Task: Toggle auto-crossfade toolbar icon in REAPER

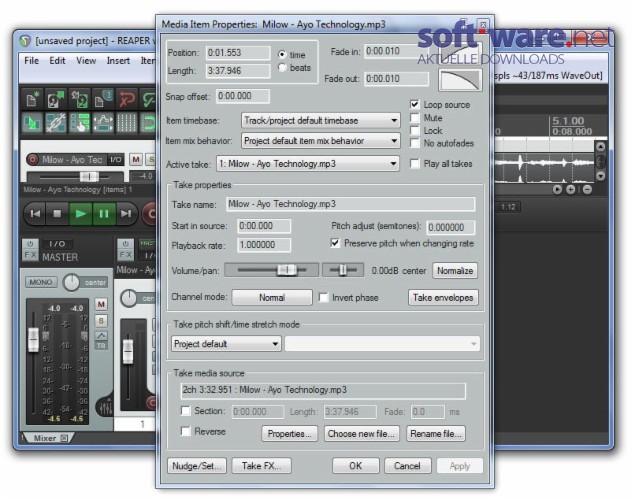Action: (32, 123)
